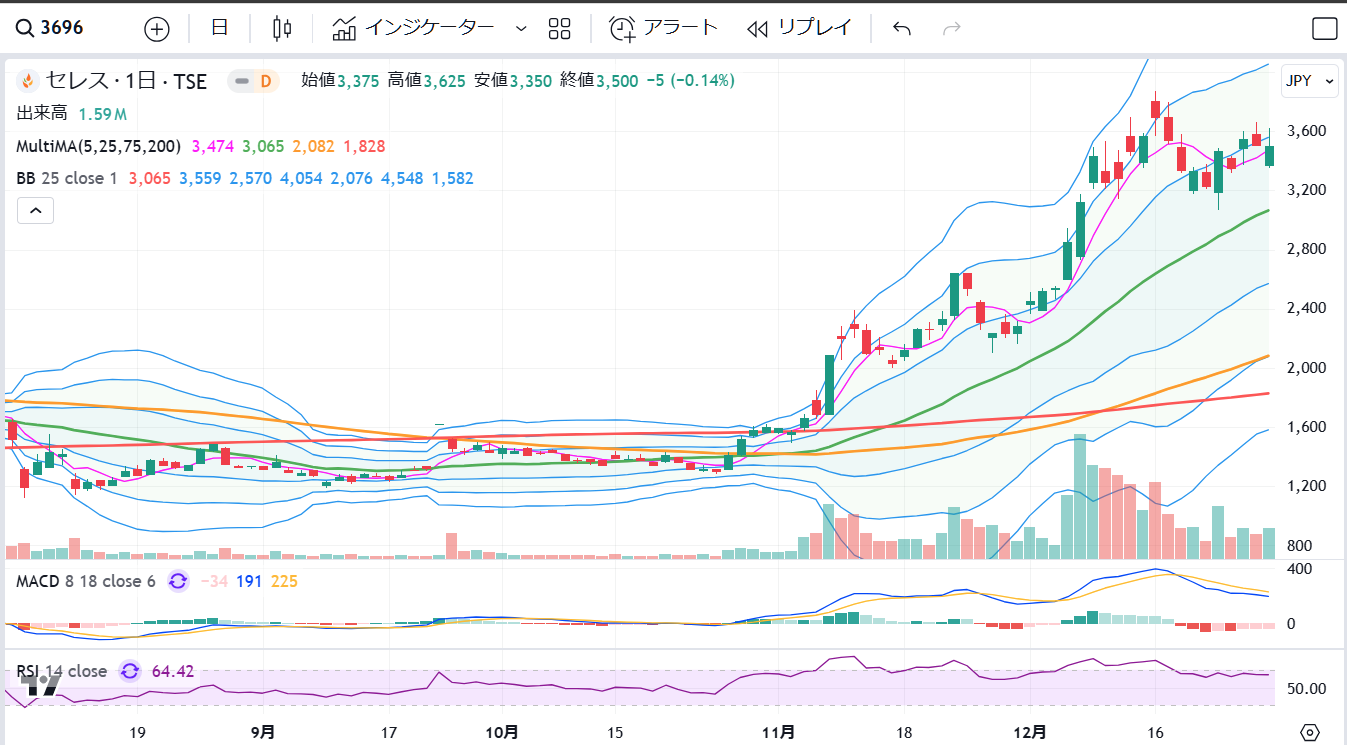Open the indicator templates grid icon

coord(560,28)
